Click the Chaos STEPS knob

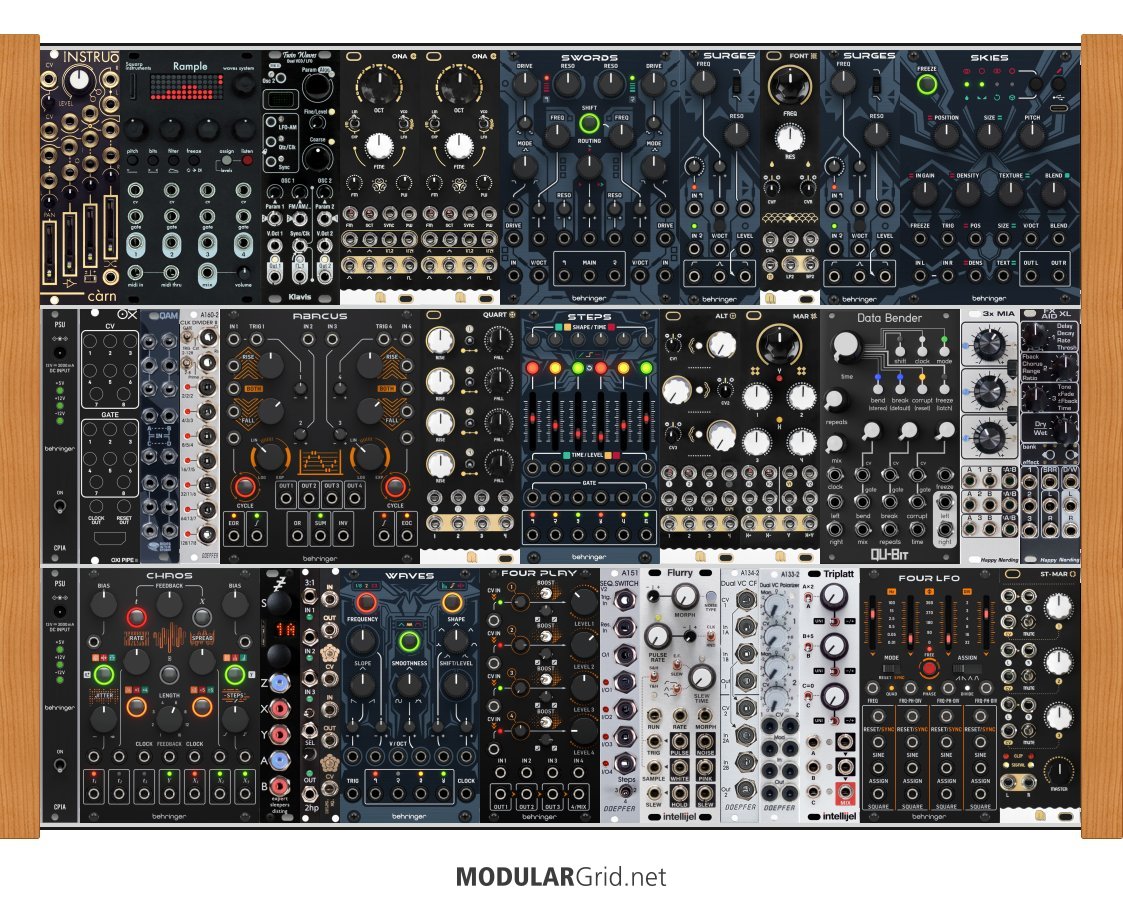point(234,718)
